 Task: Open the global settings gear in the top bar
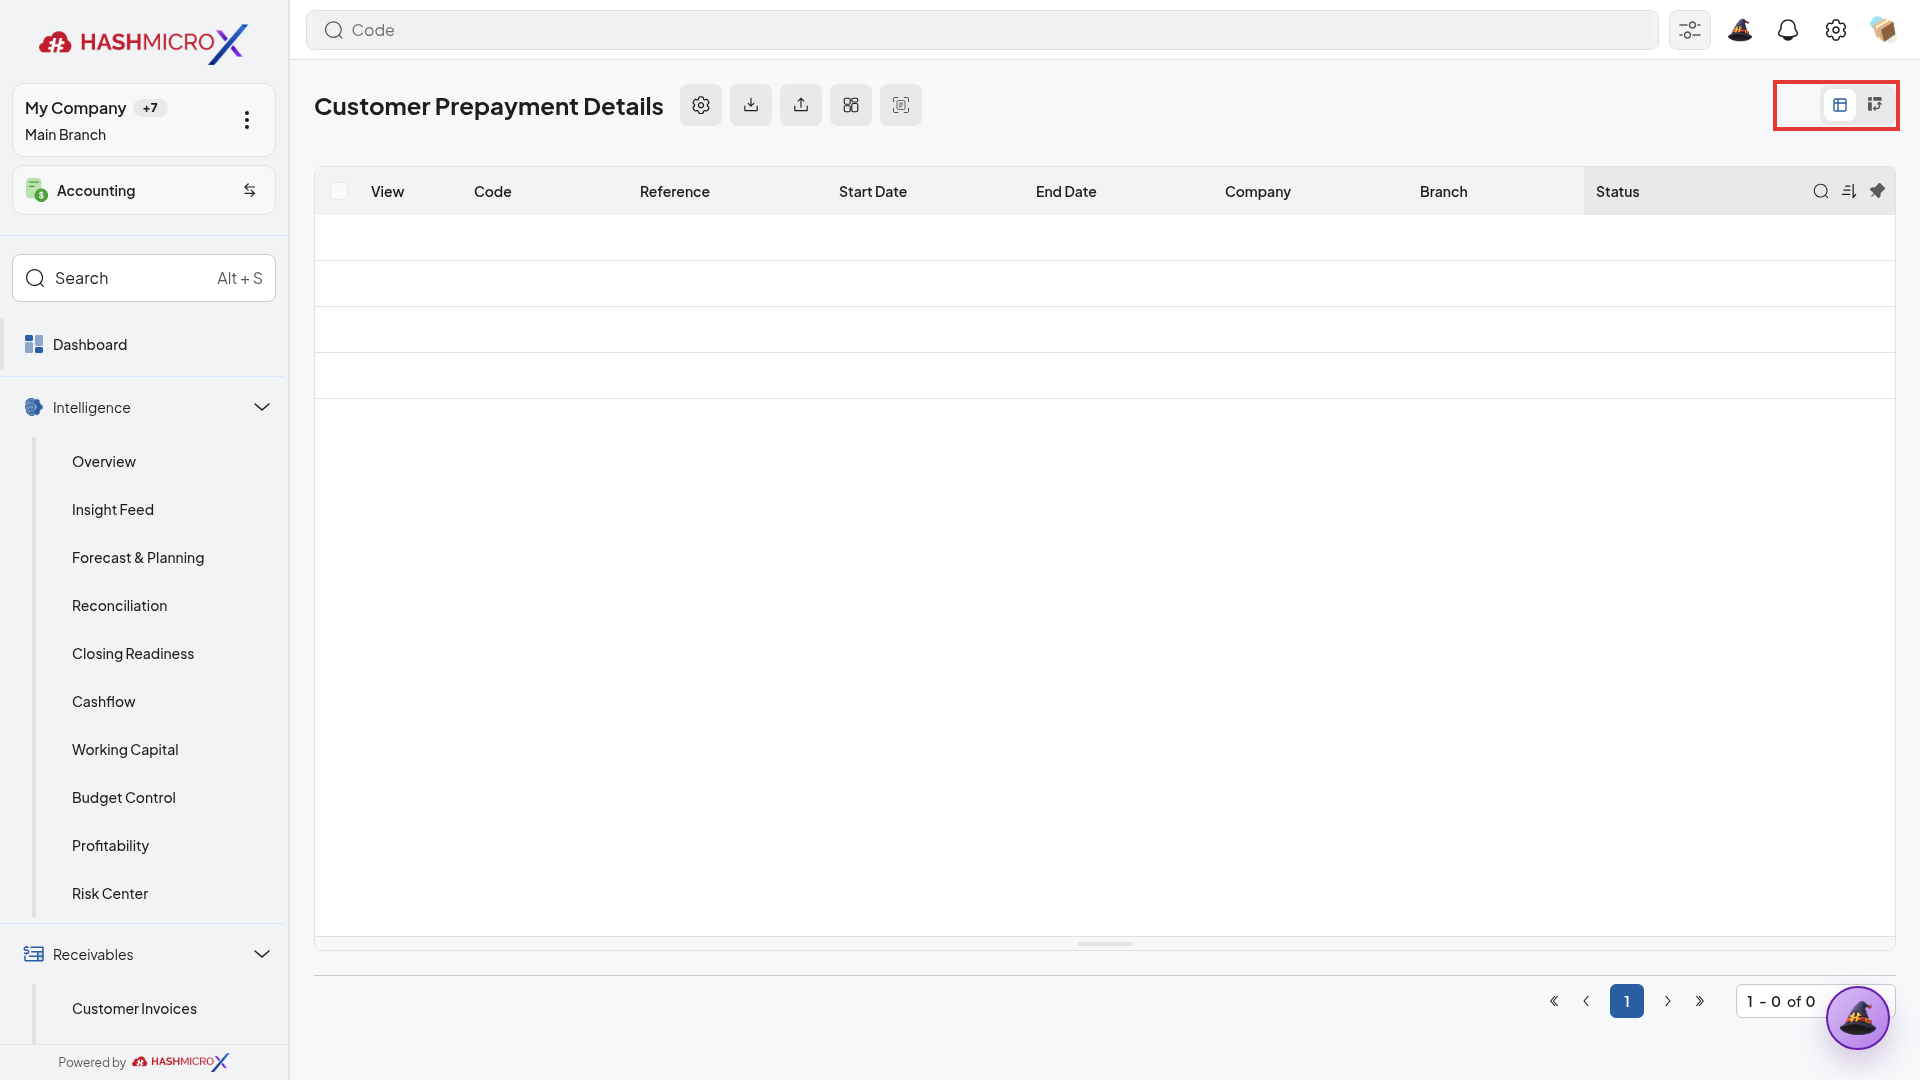(x=1836, y=30)
